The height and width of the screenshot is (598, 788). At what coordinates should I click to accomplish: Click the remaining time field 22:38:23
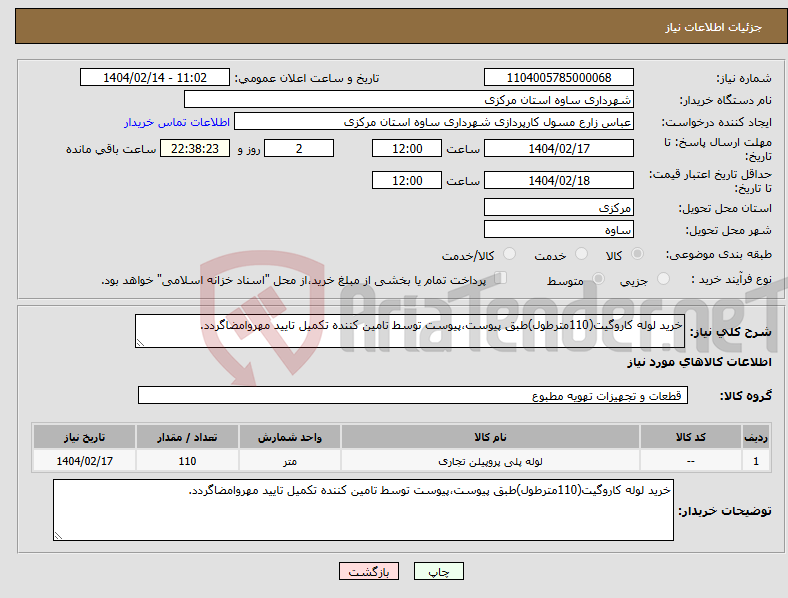(195, 148)
